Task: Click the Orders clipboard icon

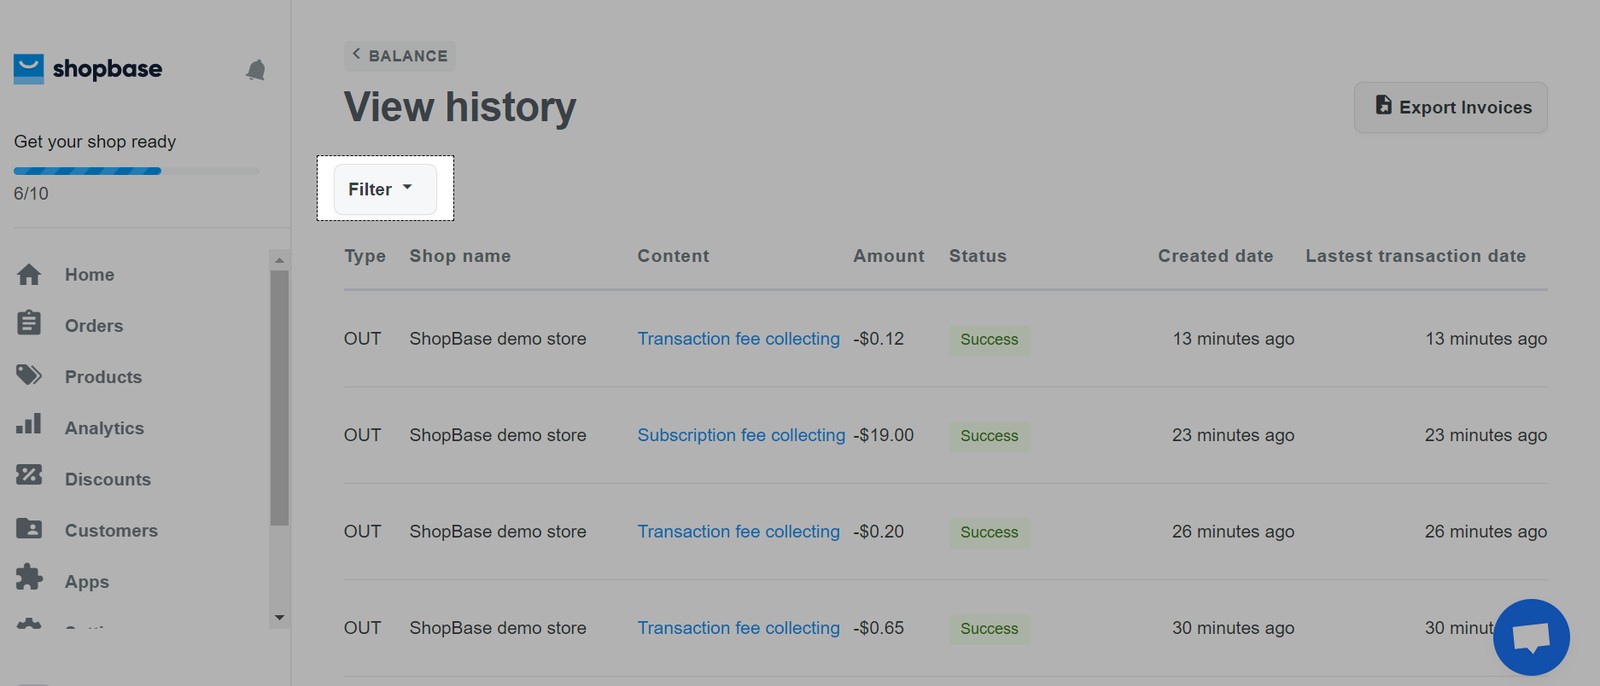Action: 29,324
